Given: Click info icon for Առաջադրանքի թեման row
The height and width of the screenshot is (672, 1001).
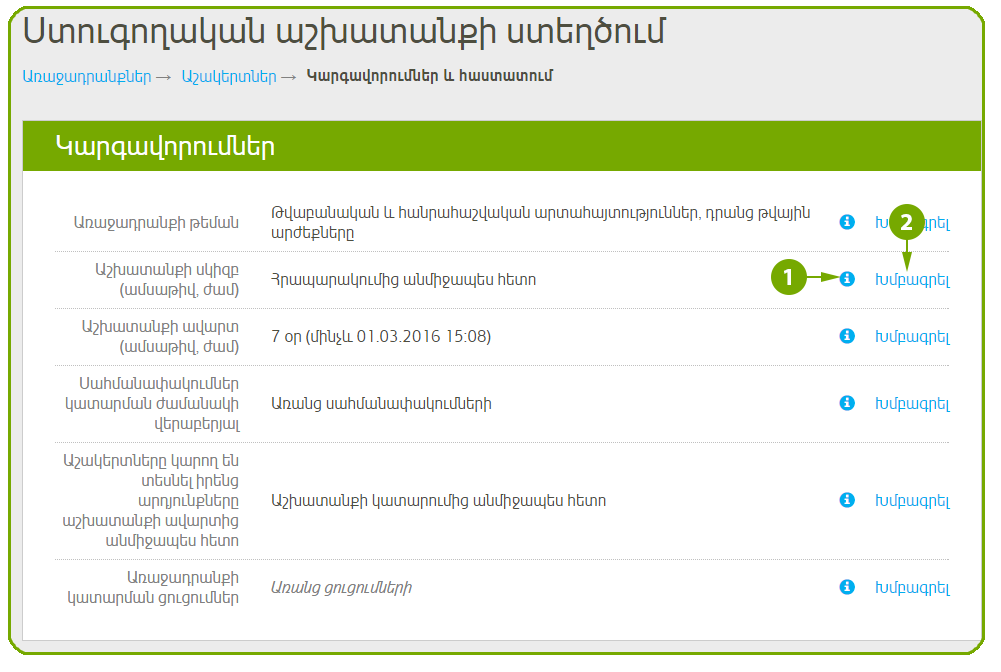Looking at the screenshot, I should click(847, 222).
